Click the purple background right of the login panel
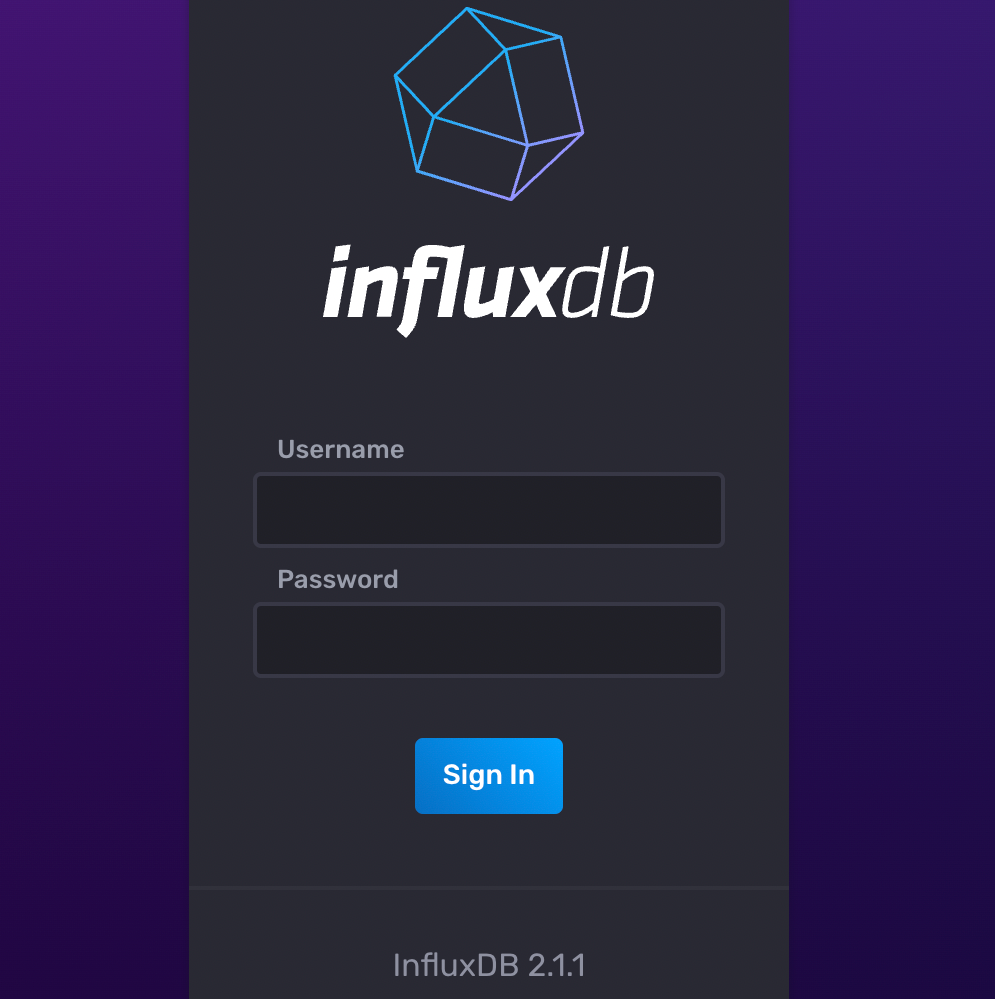 pos(892,500)
